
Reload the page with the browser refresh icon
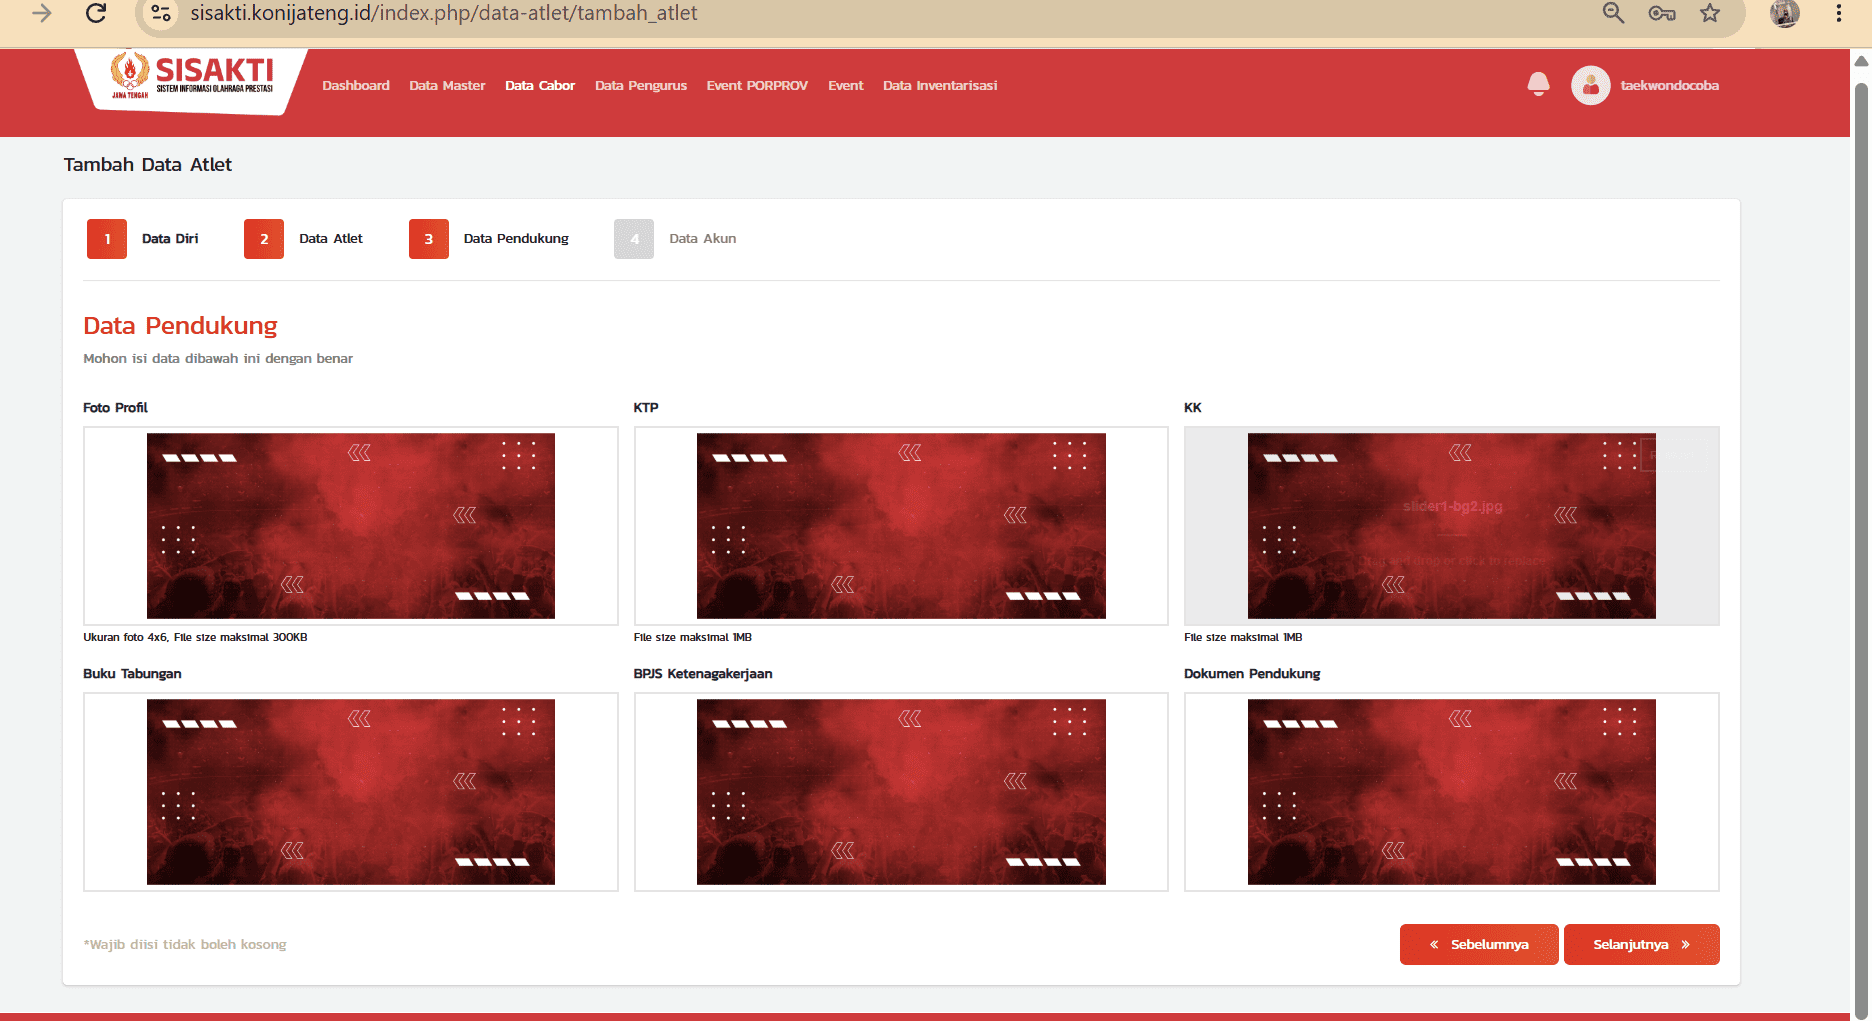click(x=96, y=13)
